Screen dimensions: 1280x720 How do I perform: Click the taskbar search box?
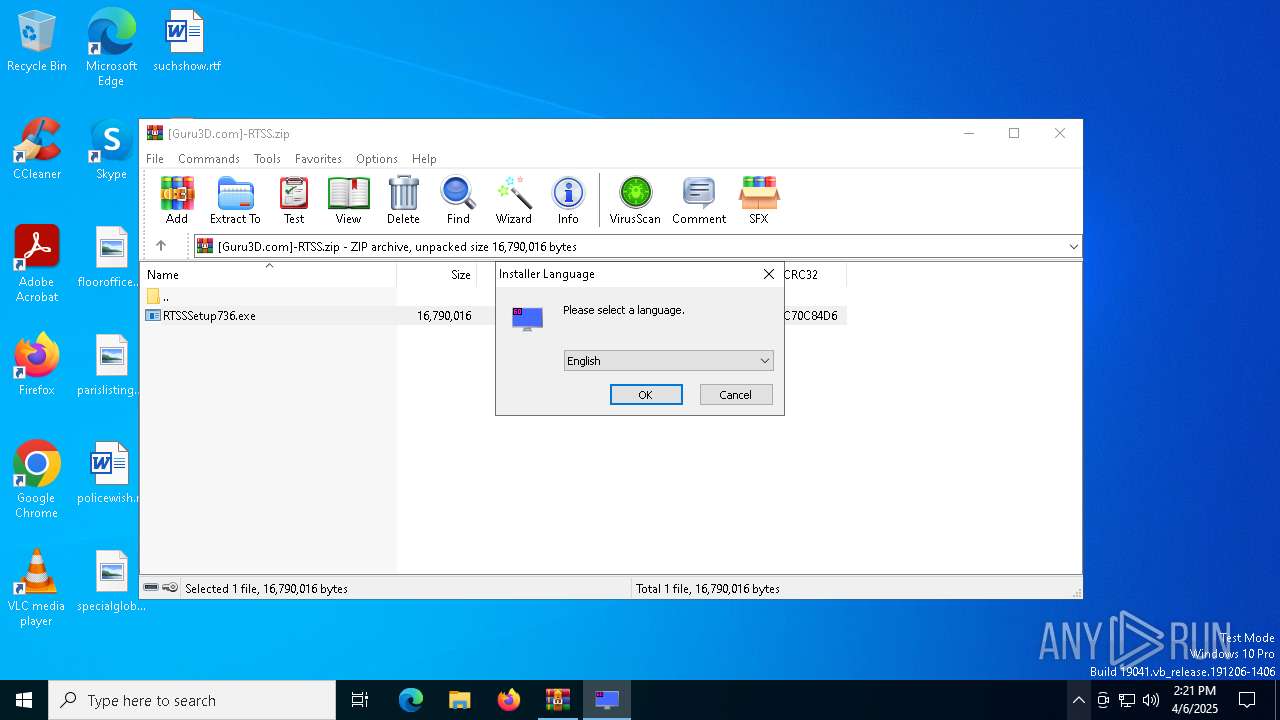192,700
